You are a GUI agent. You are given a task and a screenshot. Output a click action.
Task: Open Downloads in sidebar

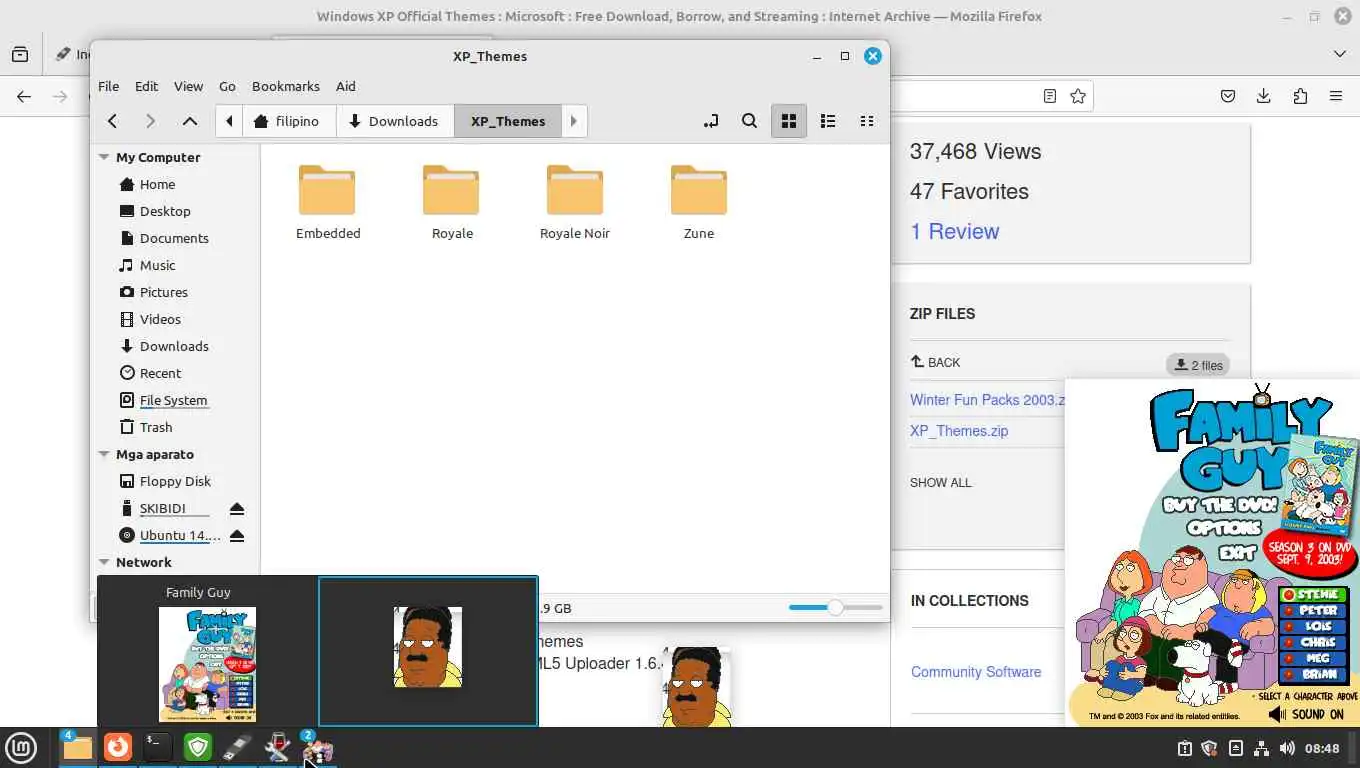(x=174, y=346)
